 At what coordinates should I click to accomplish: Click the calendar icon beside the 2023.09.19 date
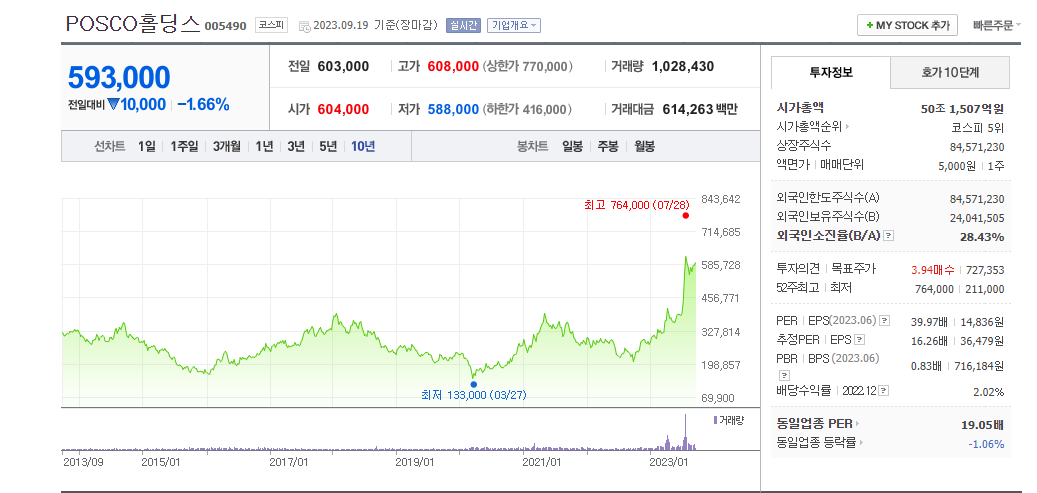304,26
